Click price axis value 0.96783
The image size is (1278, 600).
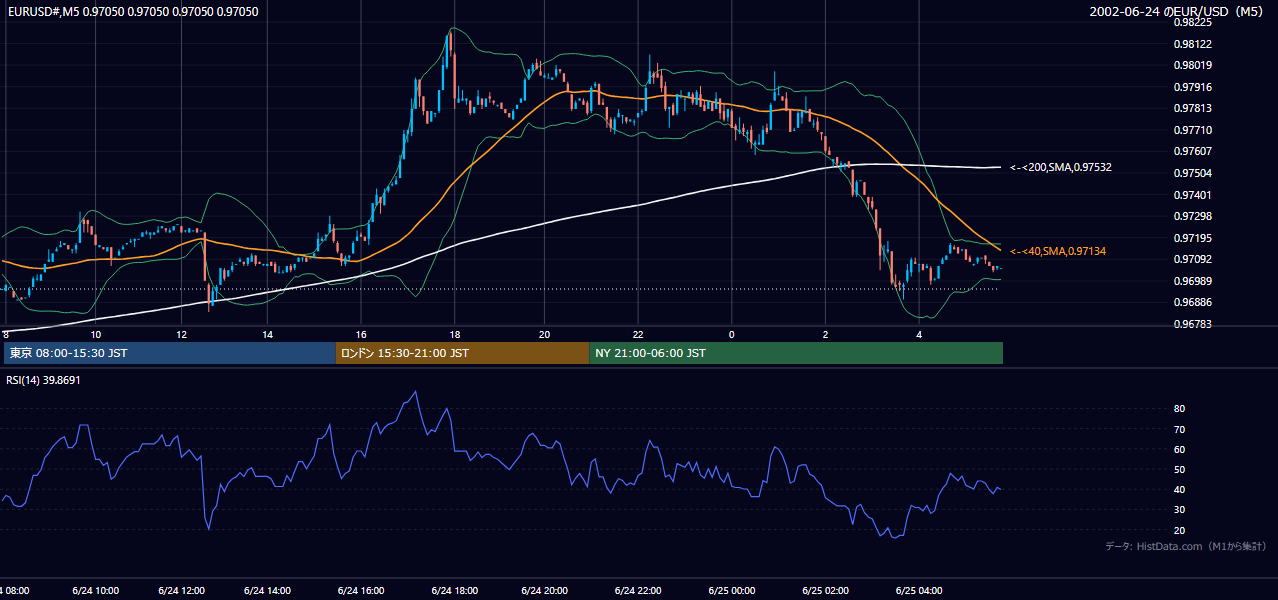pyautogui.click(x=1192, y=324)
